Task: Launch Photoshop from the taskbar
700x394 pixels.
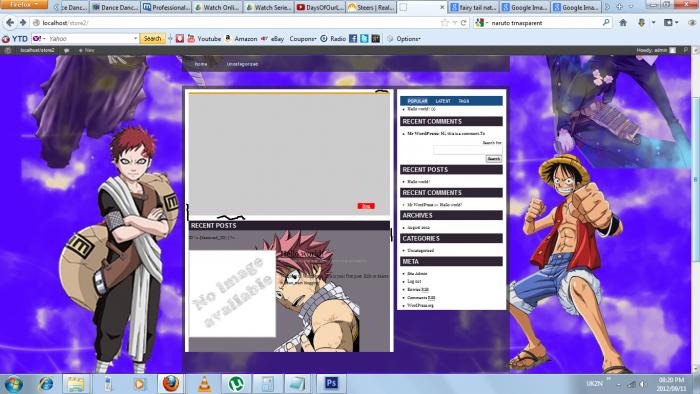Action: click(x=331, y=383)
